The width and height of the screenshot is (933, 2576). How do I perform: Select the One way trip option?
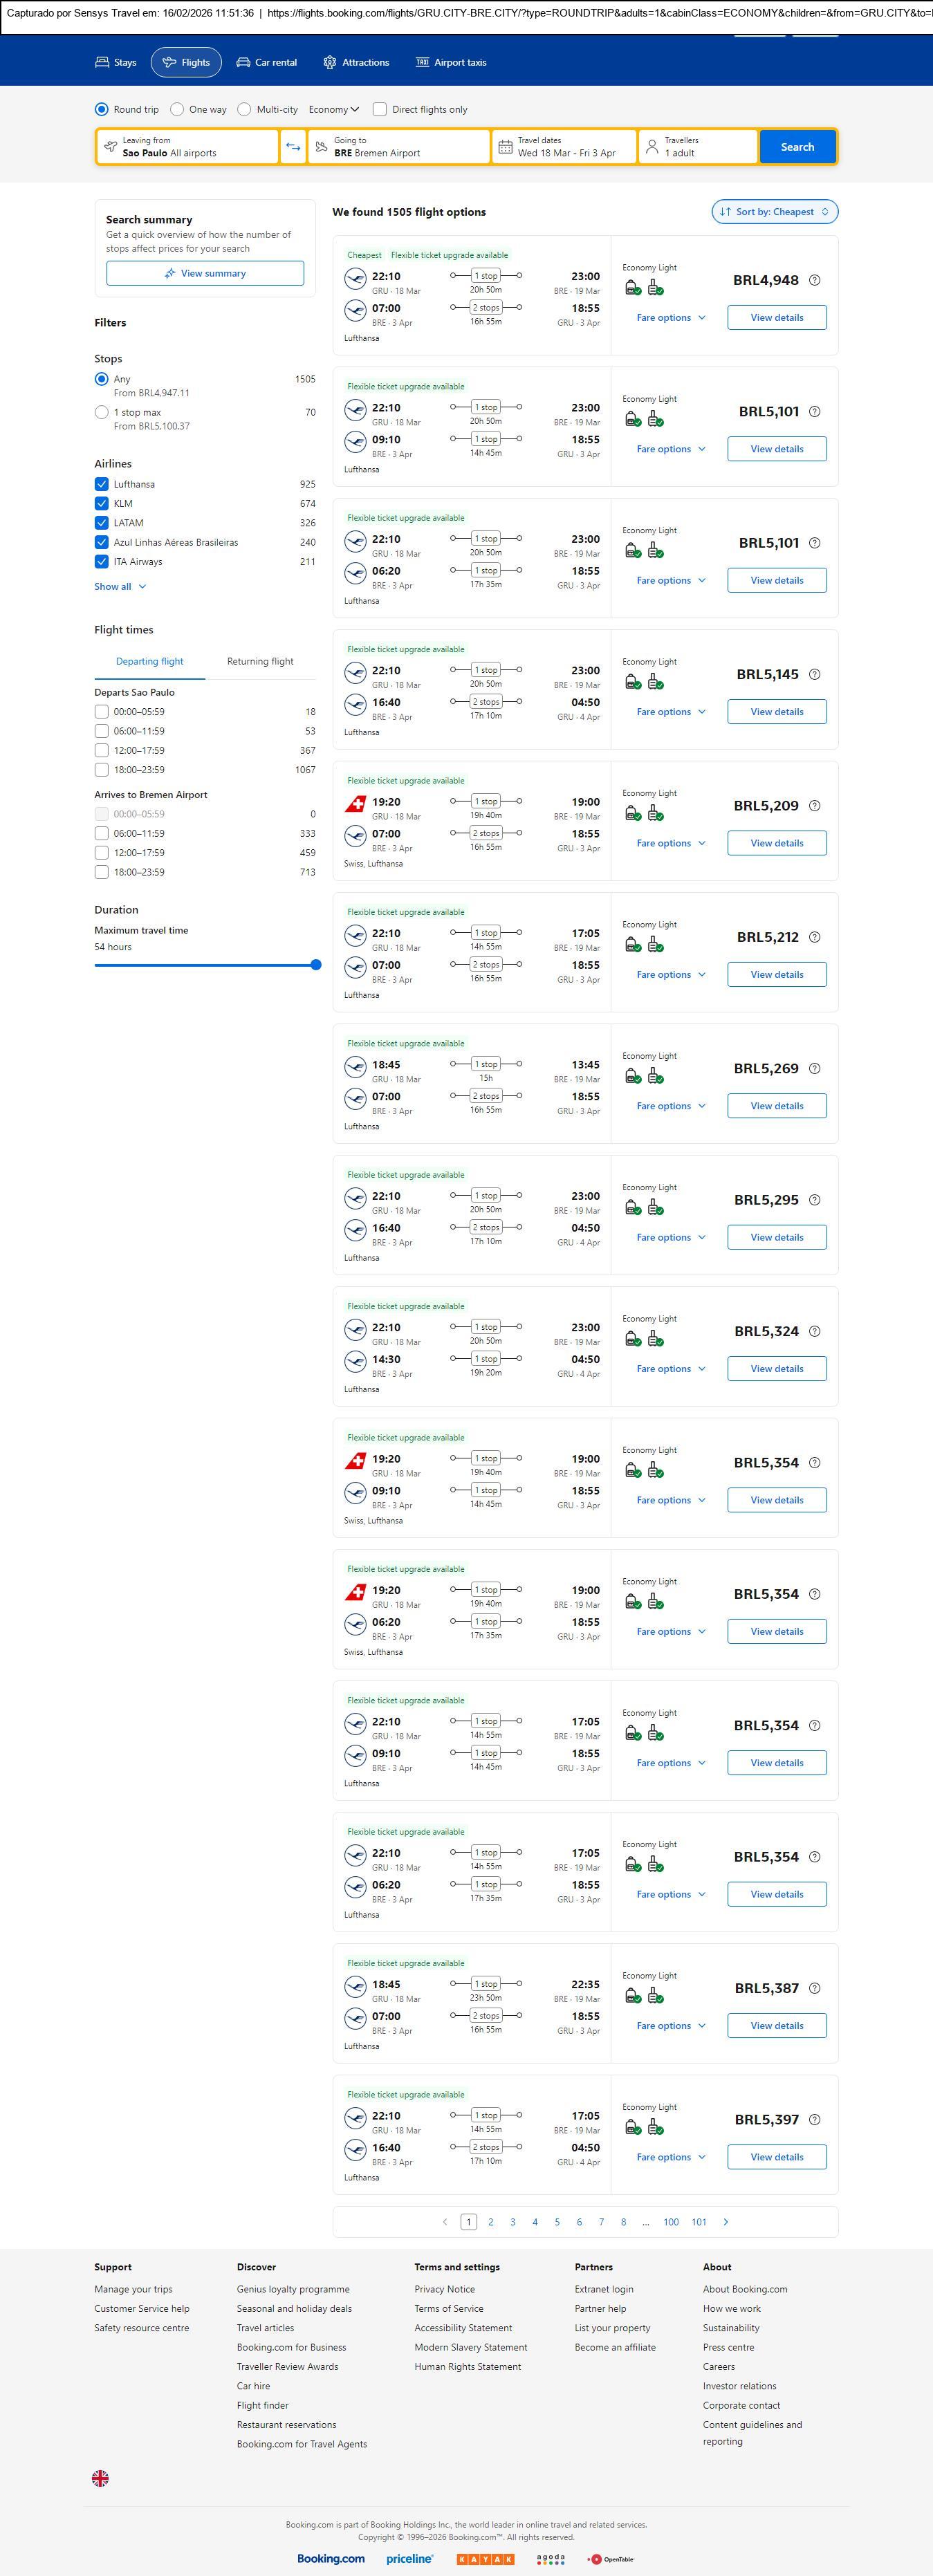point(177,109)
